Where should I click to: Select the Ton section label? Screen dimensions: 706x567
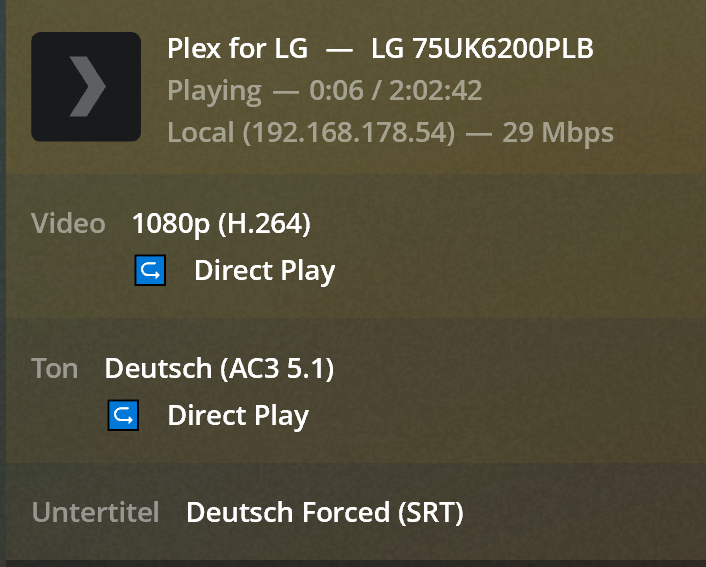coord(55,369)
